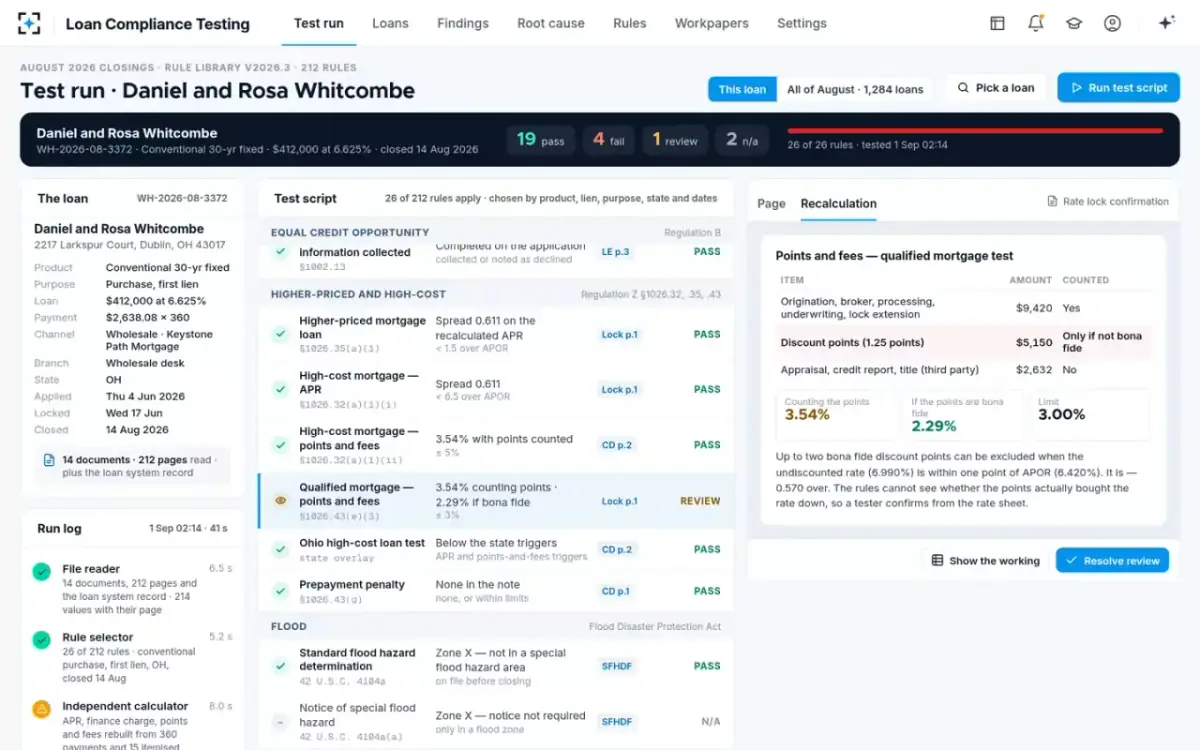
Task: Open SFHDF for Standard flood hazard determination
Action: [617, 666]
